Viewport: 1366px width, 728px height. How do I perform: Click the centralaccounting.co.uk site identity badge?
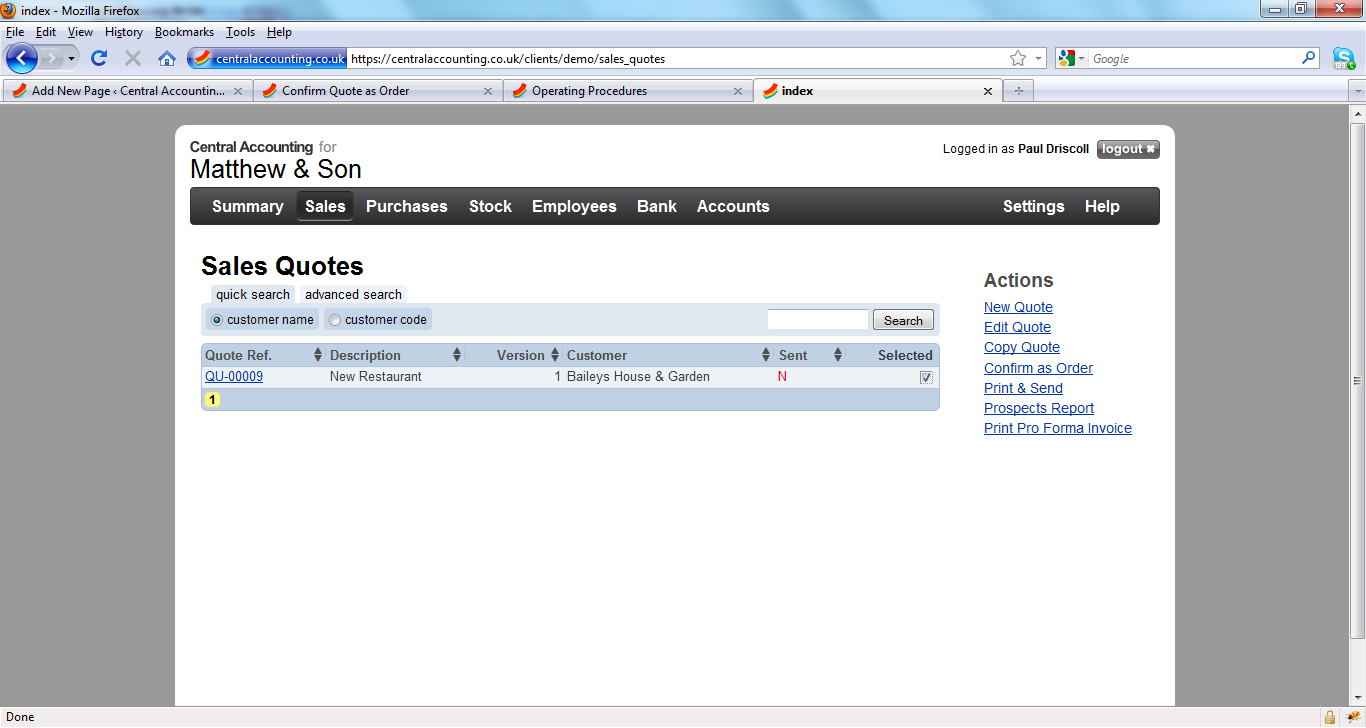point(268,59)
